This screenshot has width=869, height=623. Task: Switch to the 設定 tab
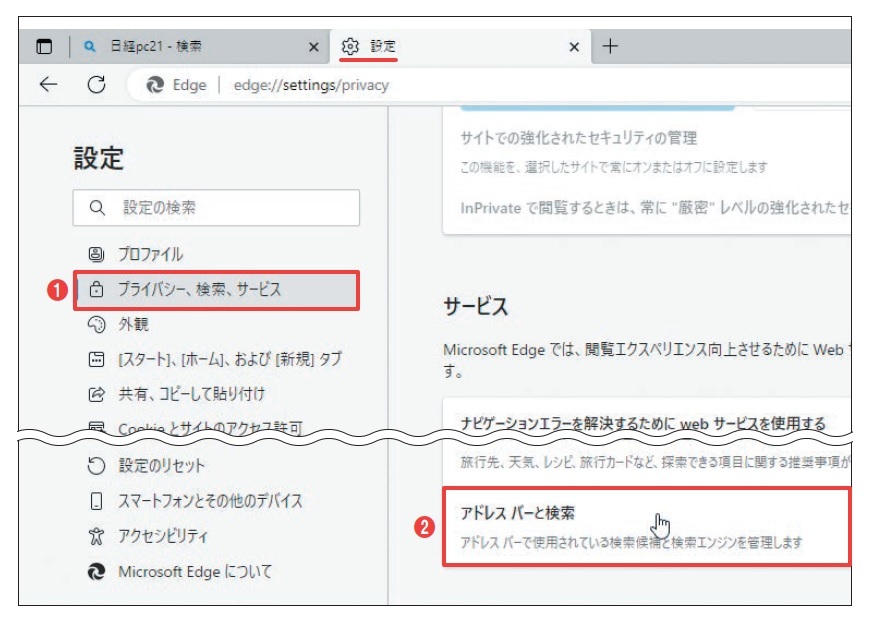459,47
